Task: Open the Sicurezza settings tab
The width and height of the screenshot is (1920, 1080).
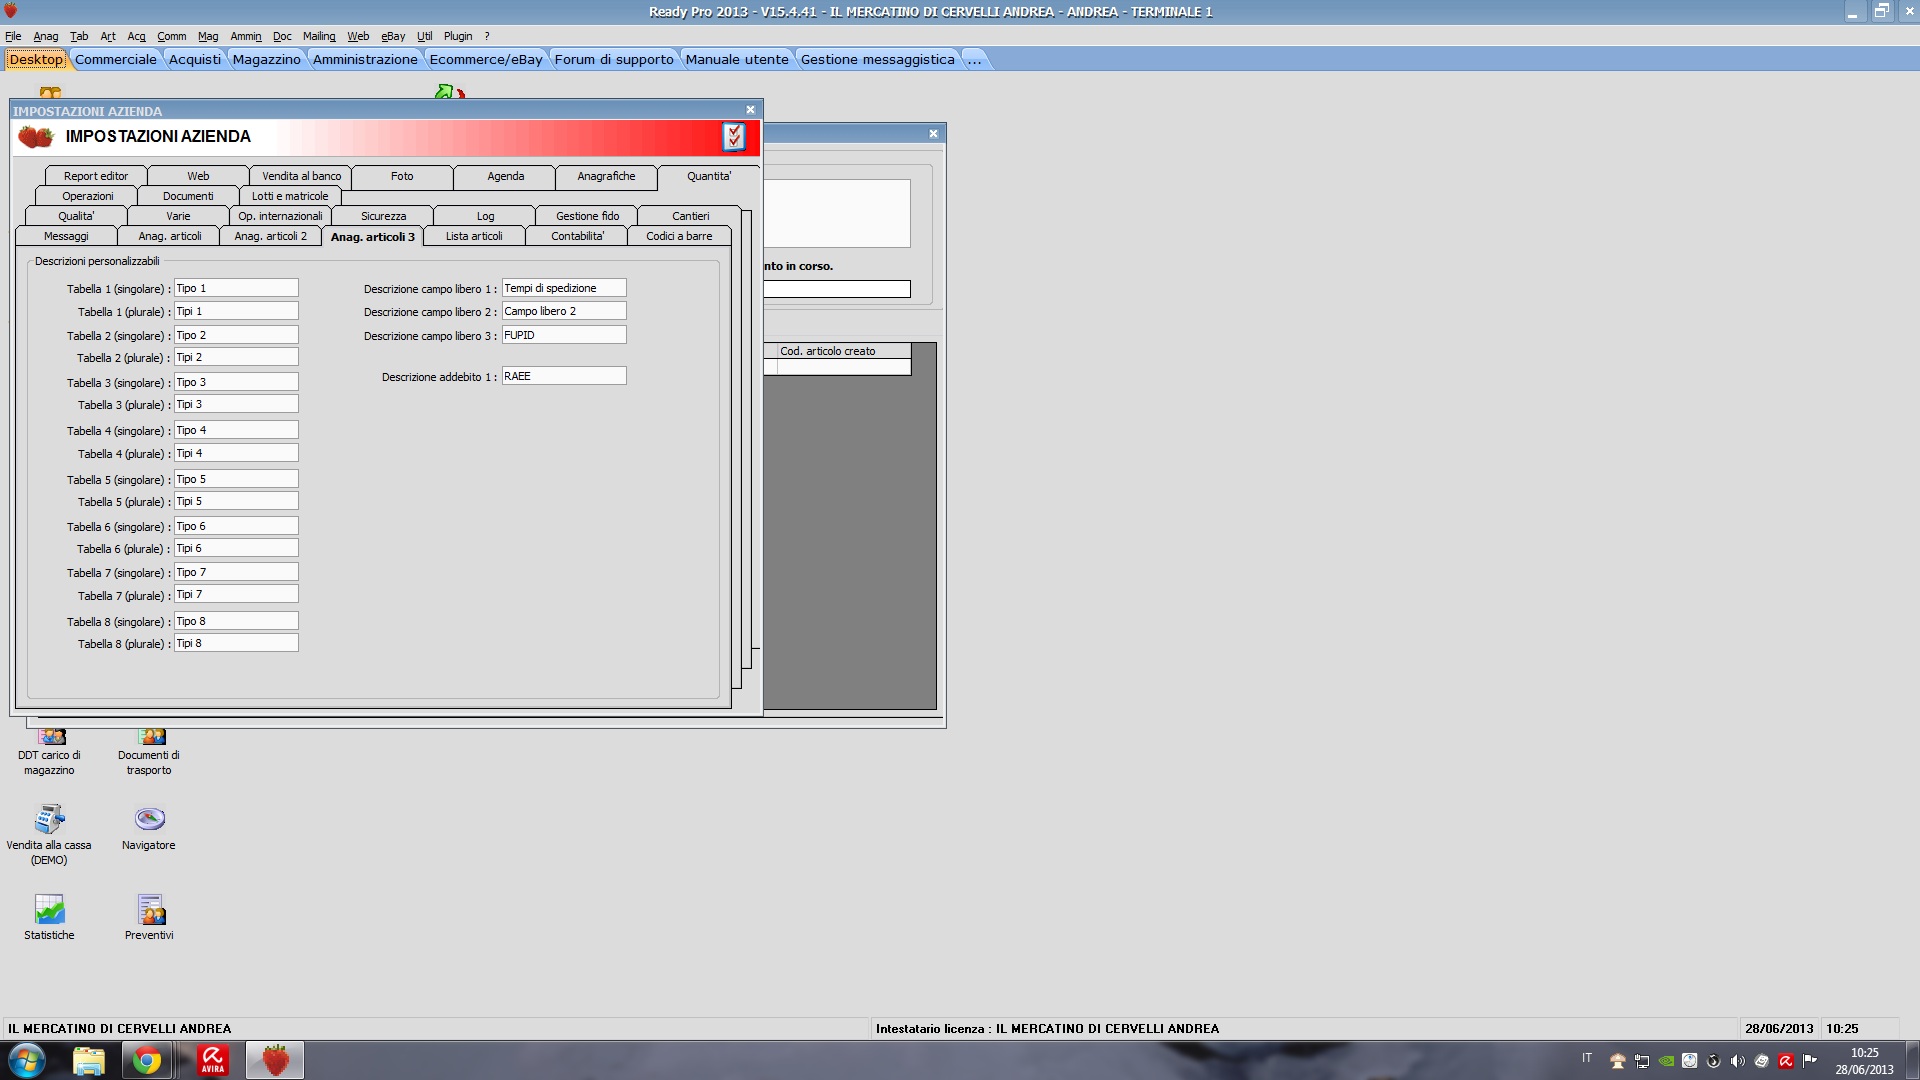Action: tap(383, 216)
